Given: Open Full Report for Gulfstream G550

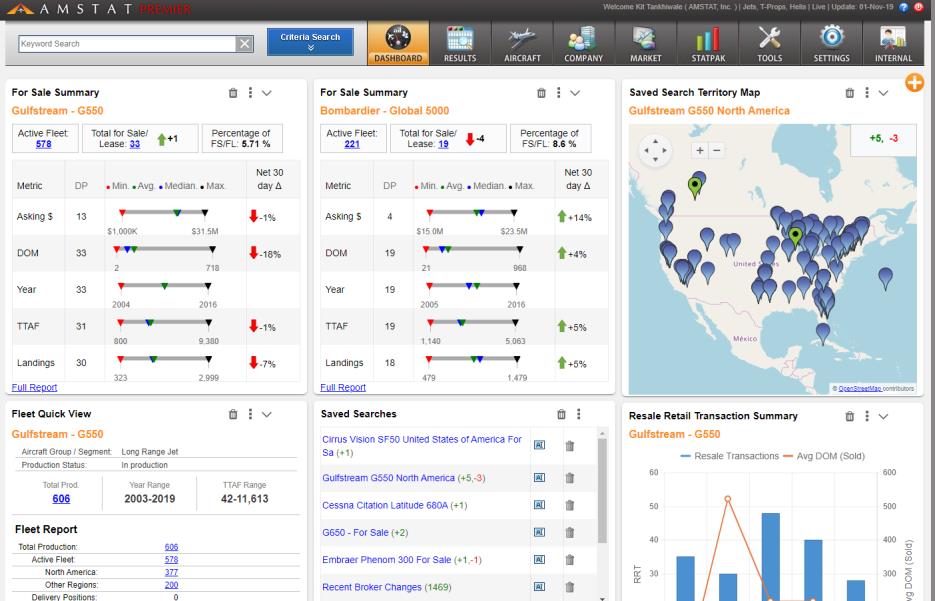Looking at the screenshot, I should [x=35, y=388].
